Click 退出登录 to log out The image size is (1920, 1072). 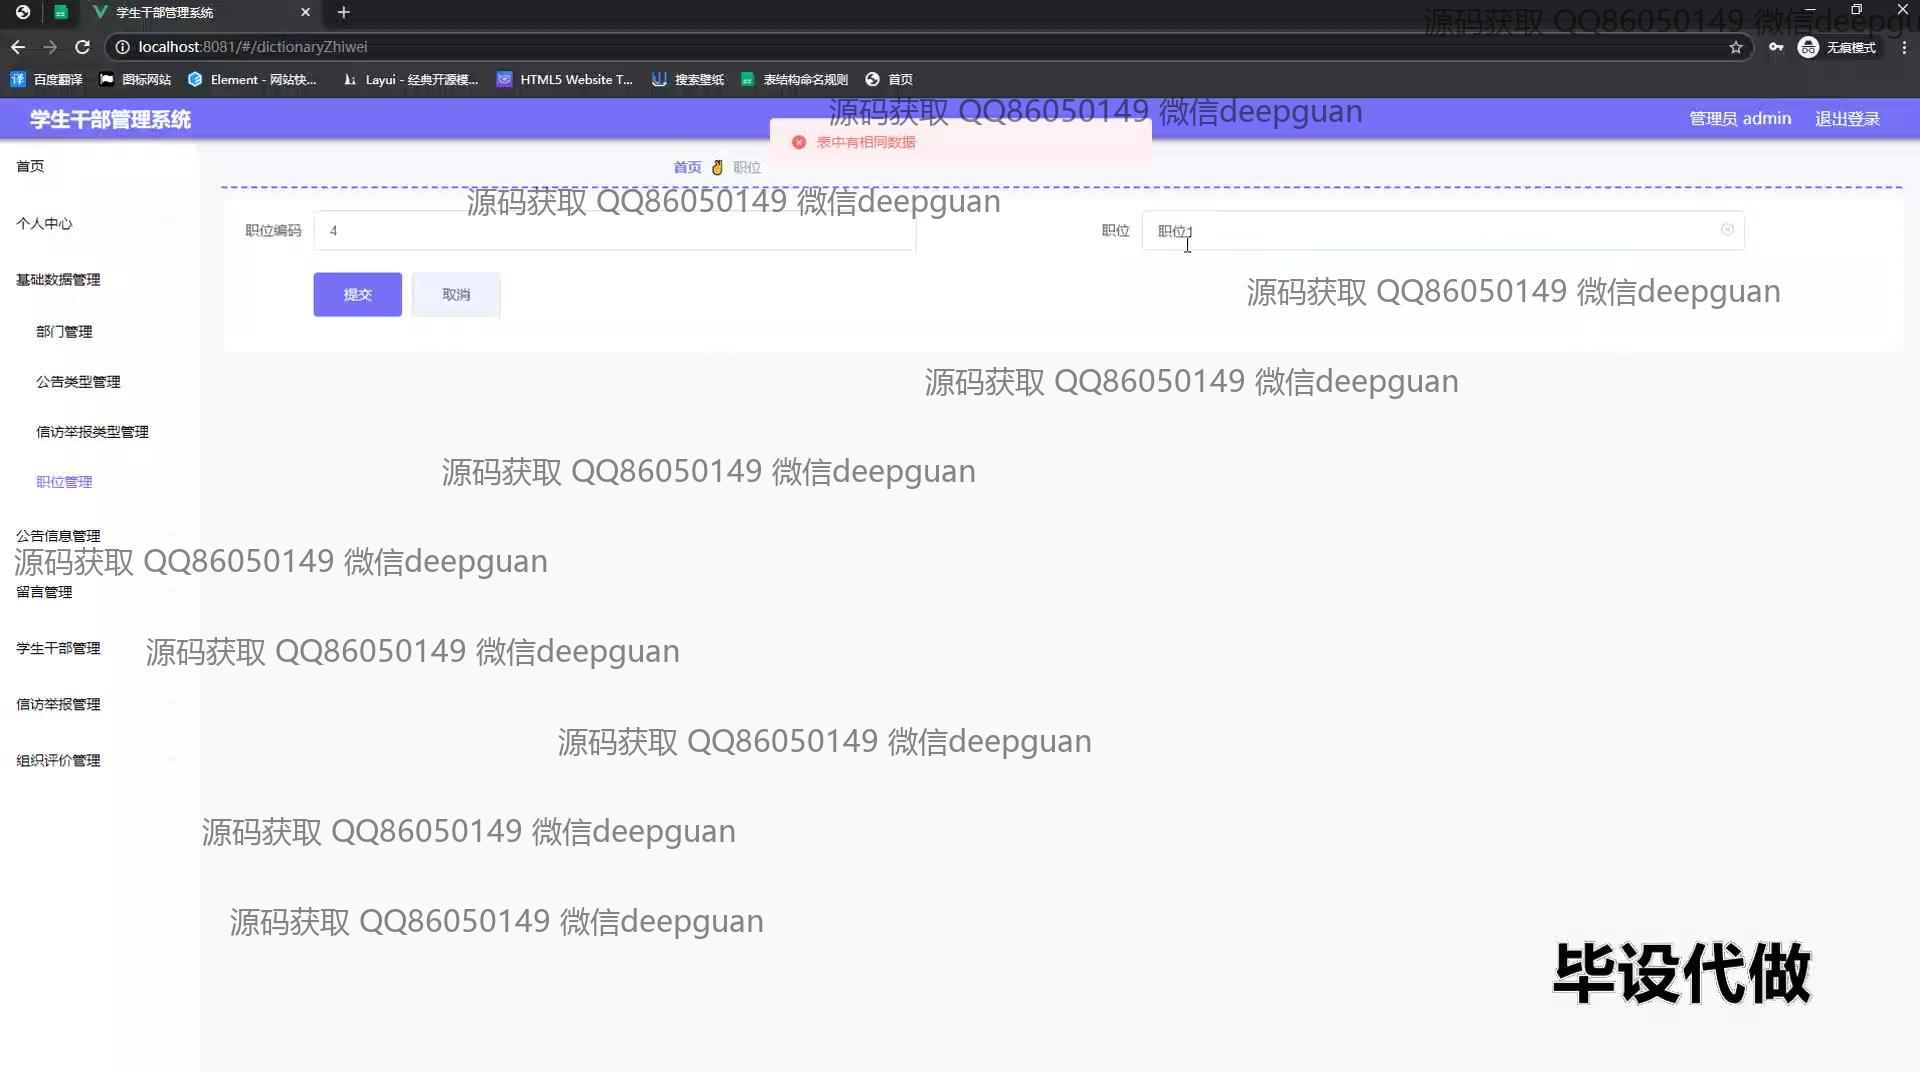[1847, 119]
